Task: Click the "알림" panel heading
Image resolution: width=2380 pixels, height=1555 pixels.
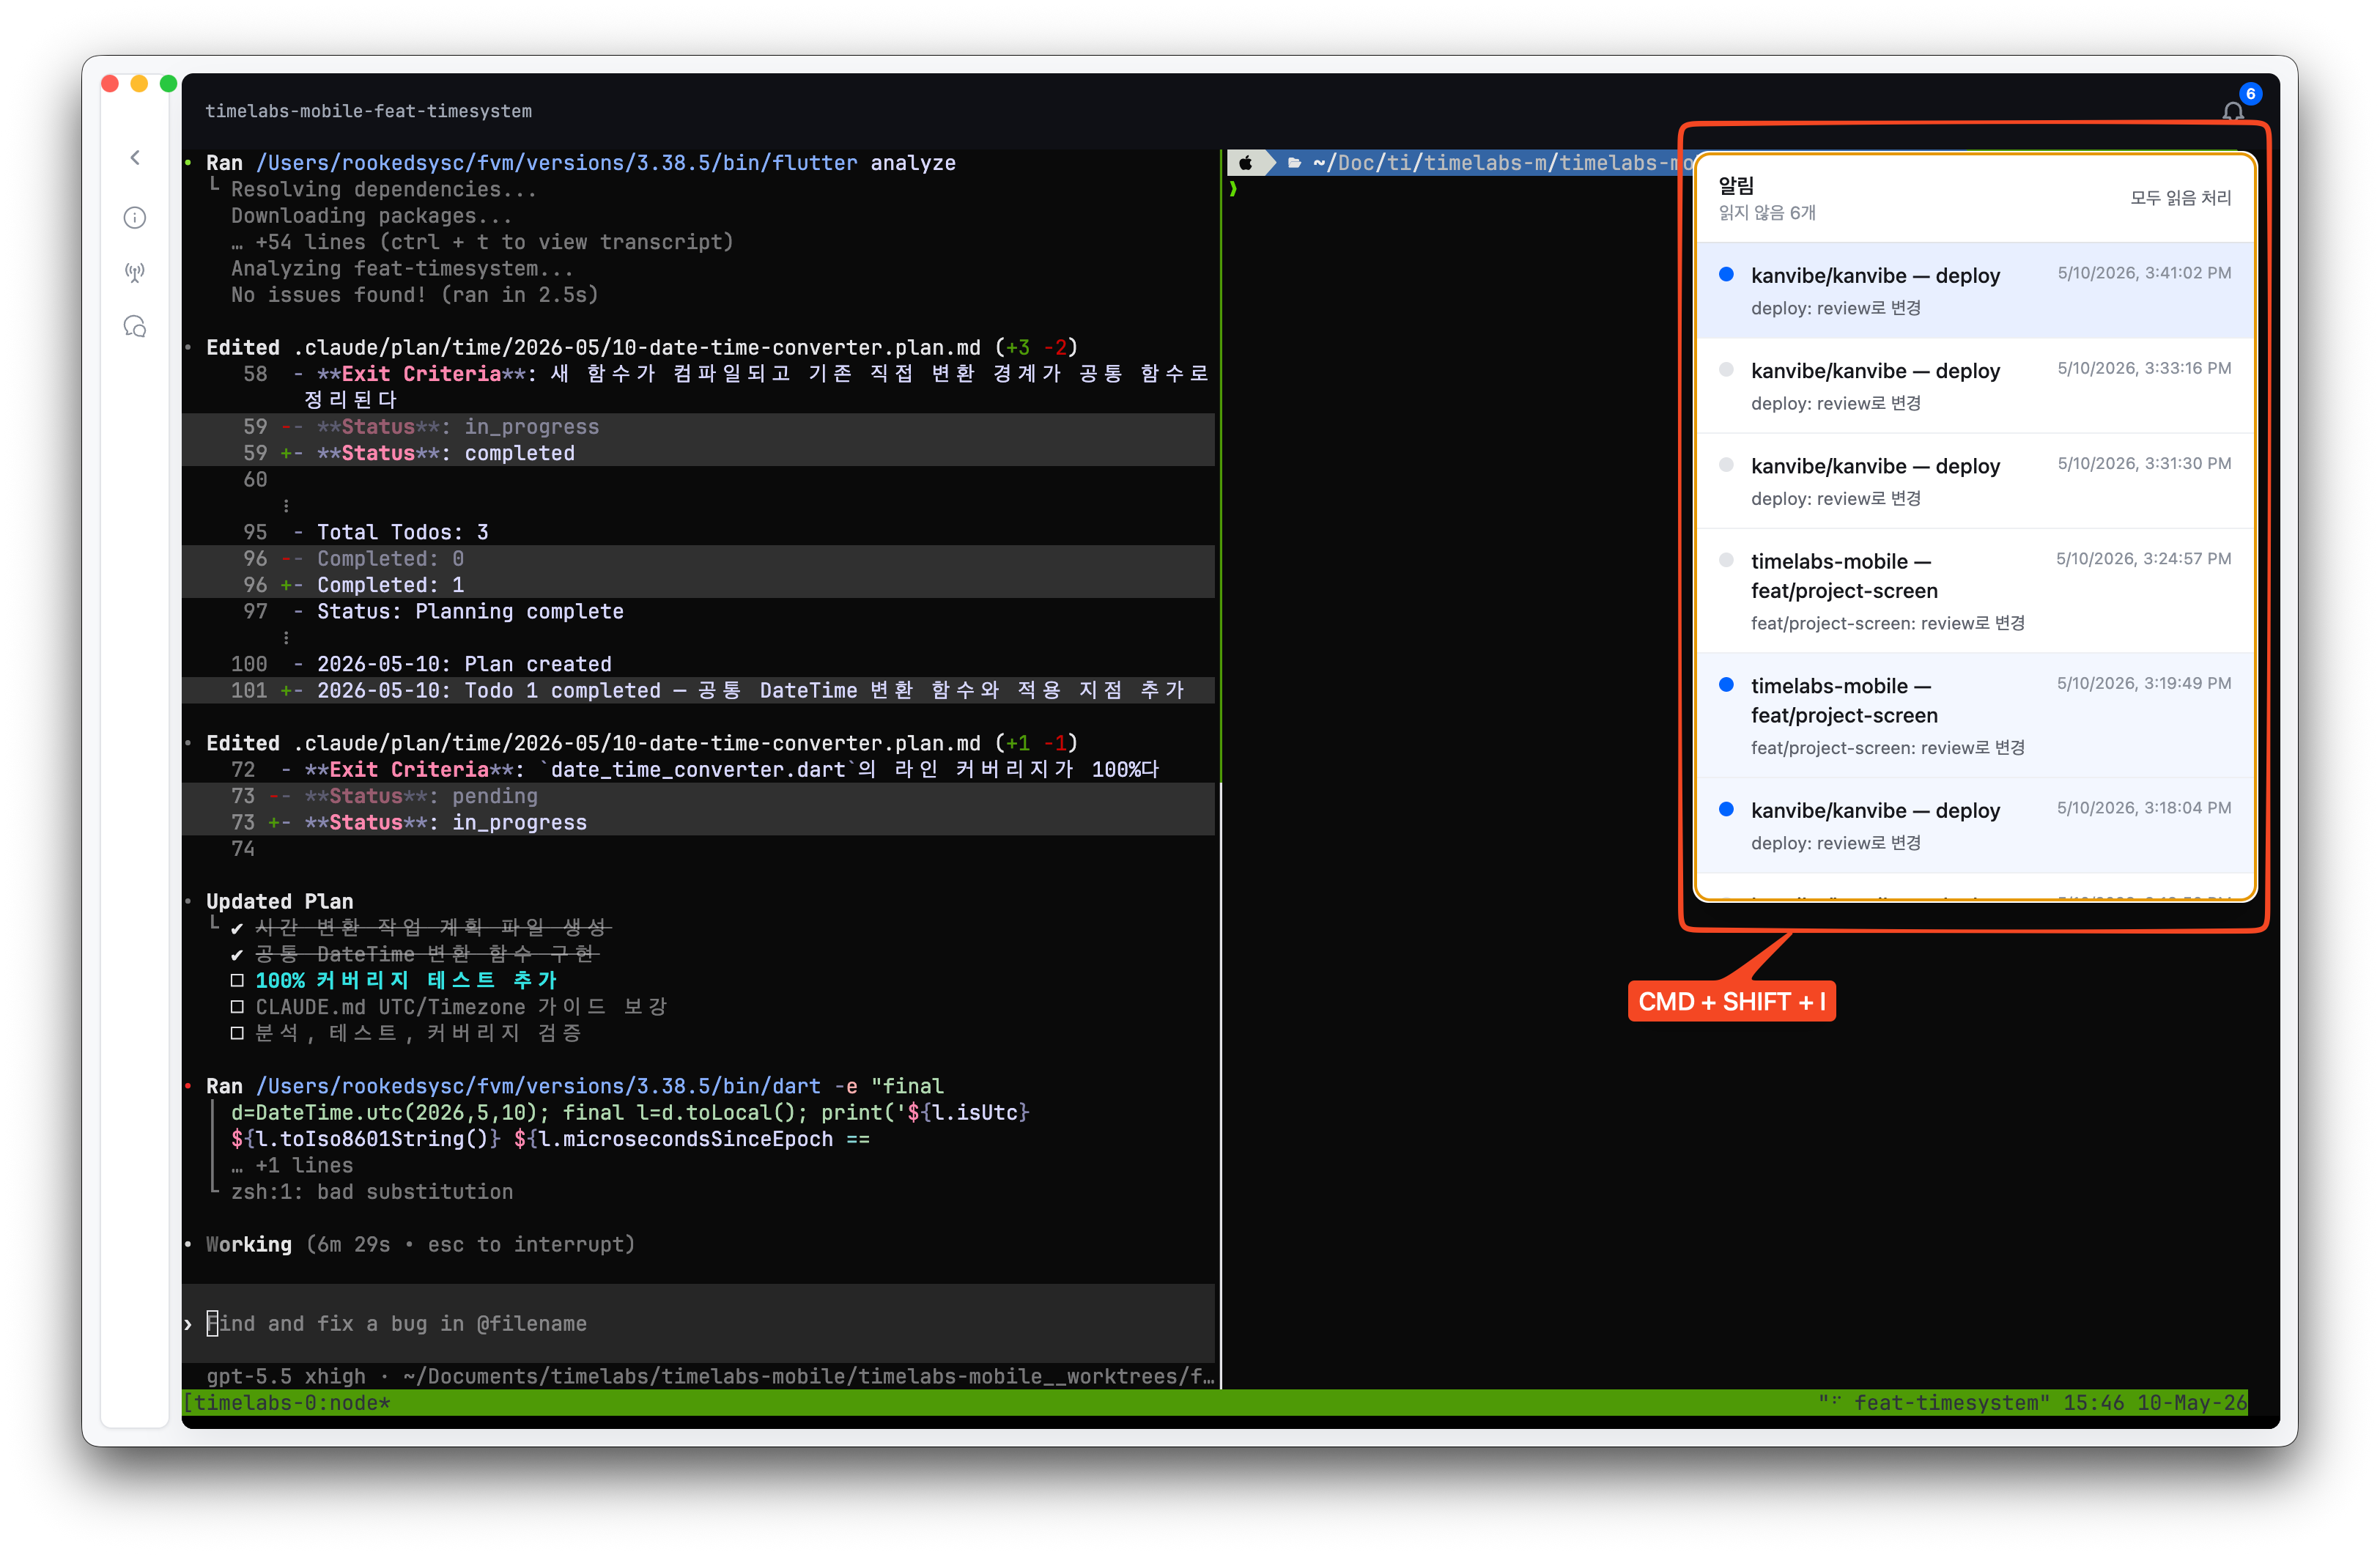Action: click(1736, 185)
